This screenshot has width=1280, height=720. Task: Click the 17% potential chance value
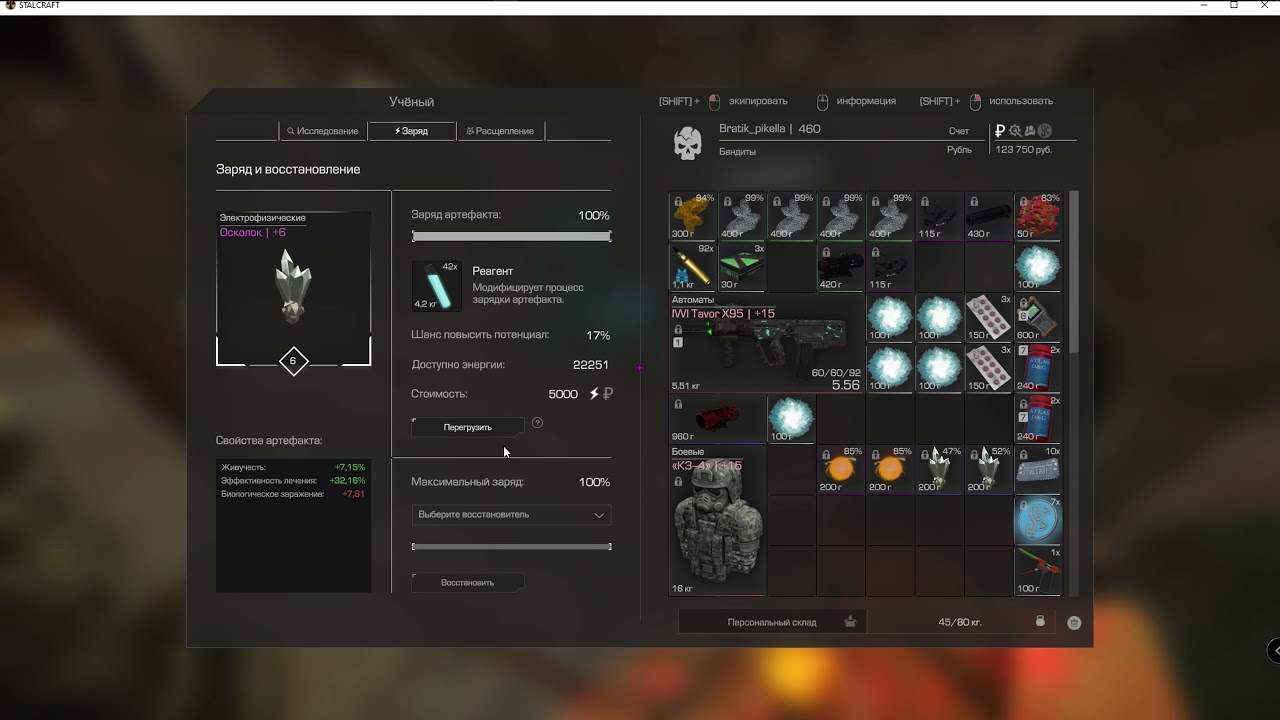click(598, 336)
